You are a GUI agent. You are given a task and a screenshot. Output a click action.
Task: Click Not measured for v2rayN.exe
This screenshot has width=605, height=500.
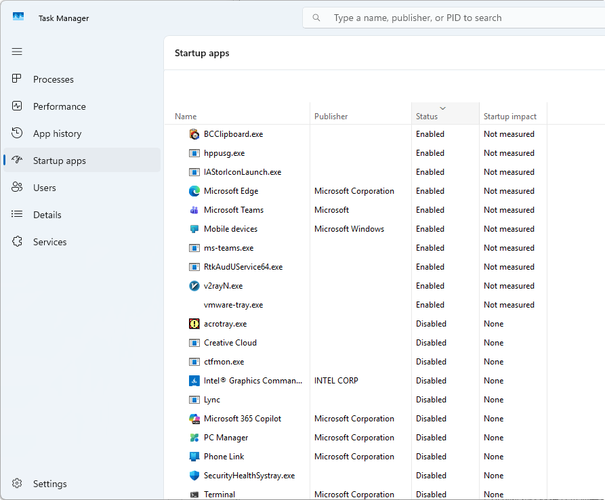509,286
